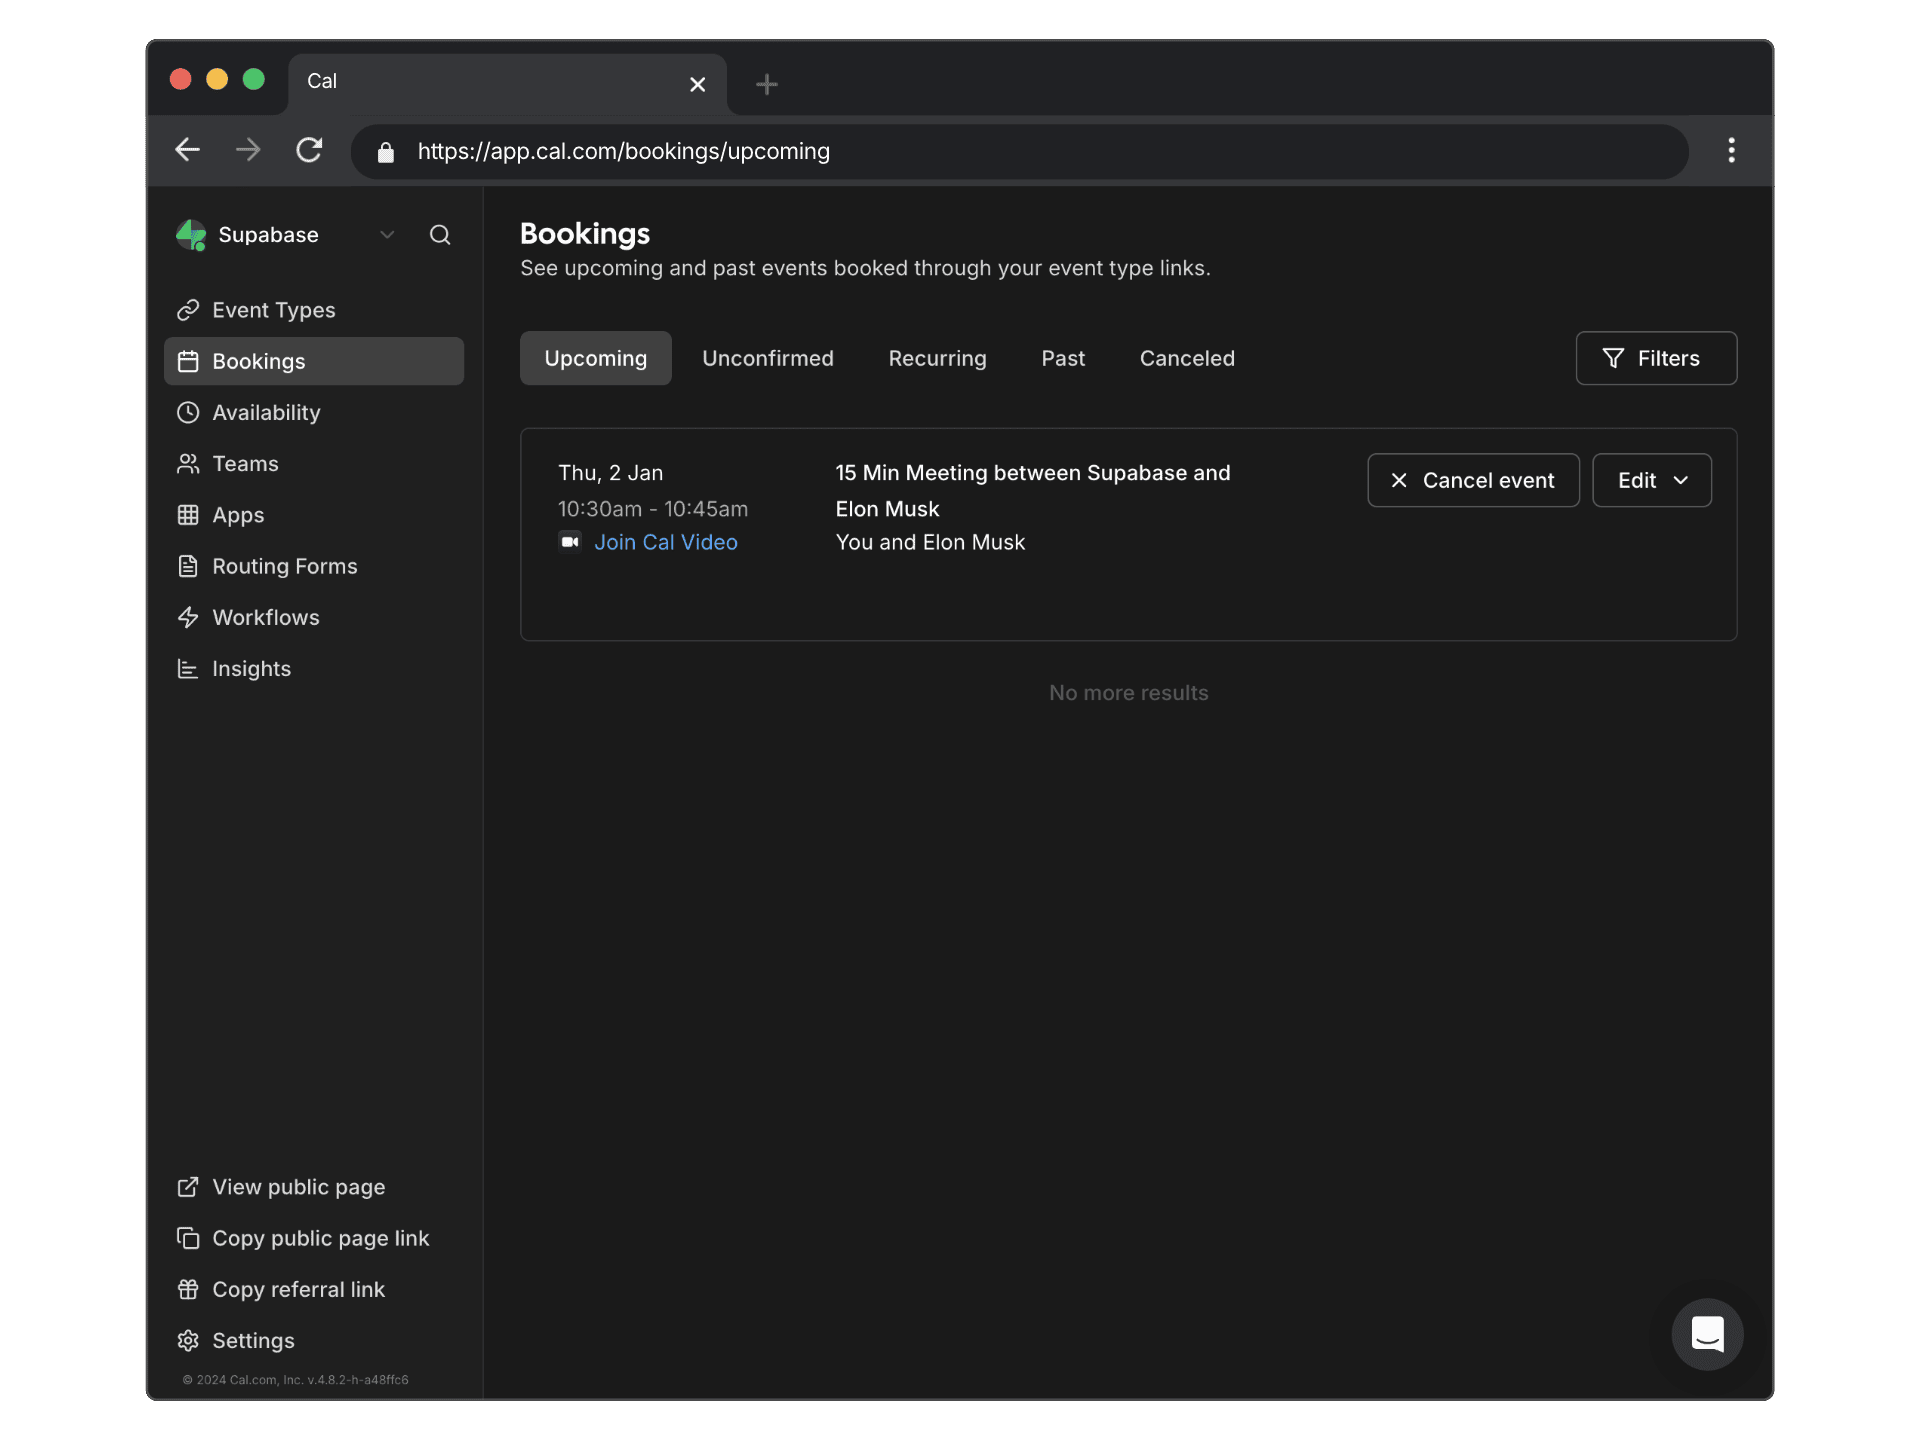1920x1440 pixels.
Task: Click the external link icon for public page
Action: [x=188, y=1187]
